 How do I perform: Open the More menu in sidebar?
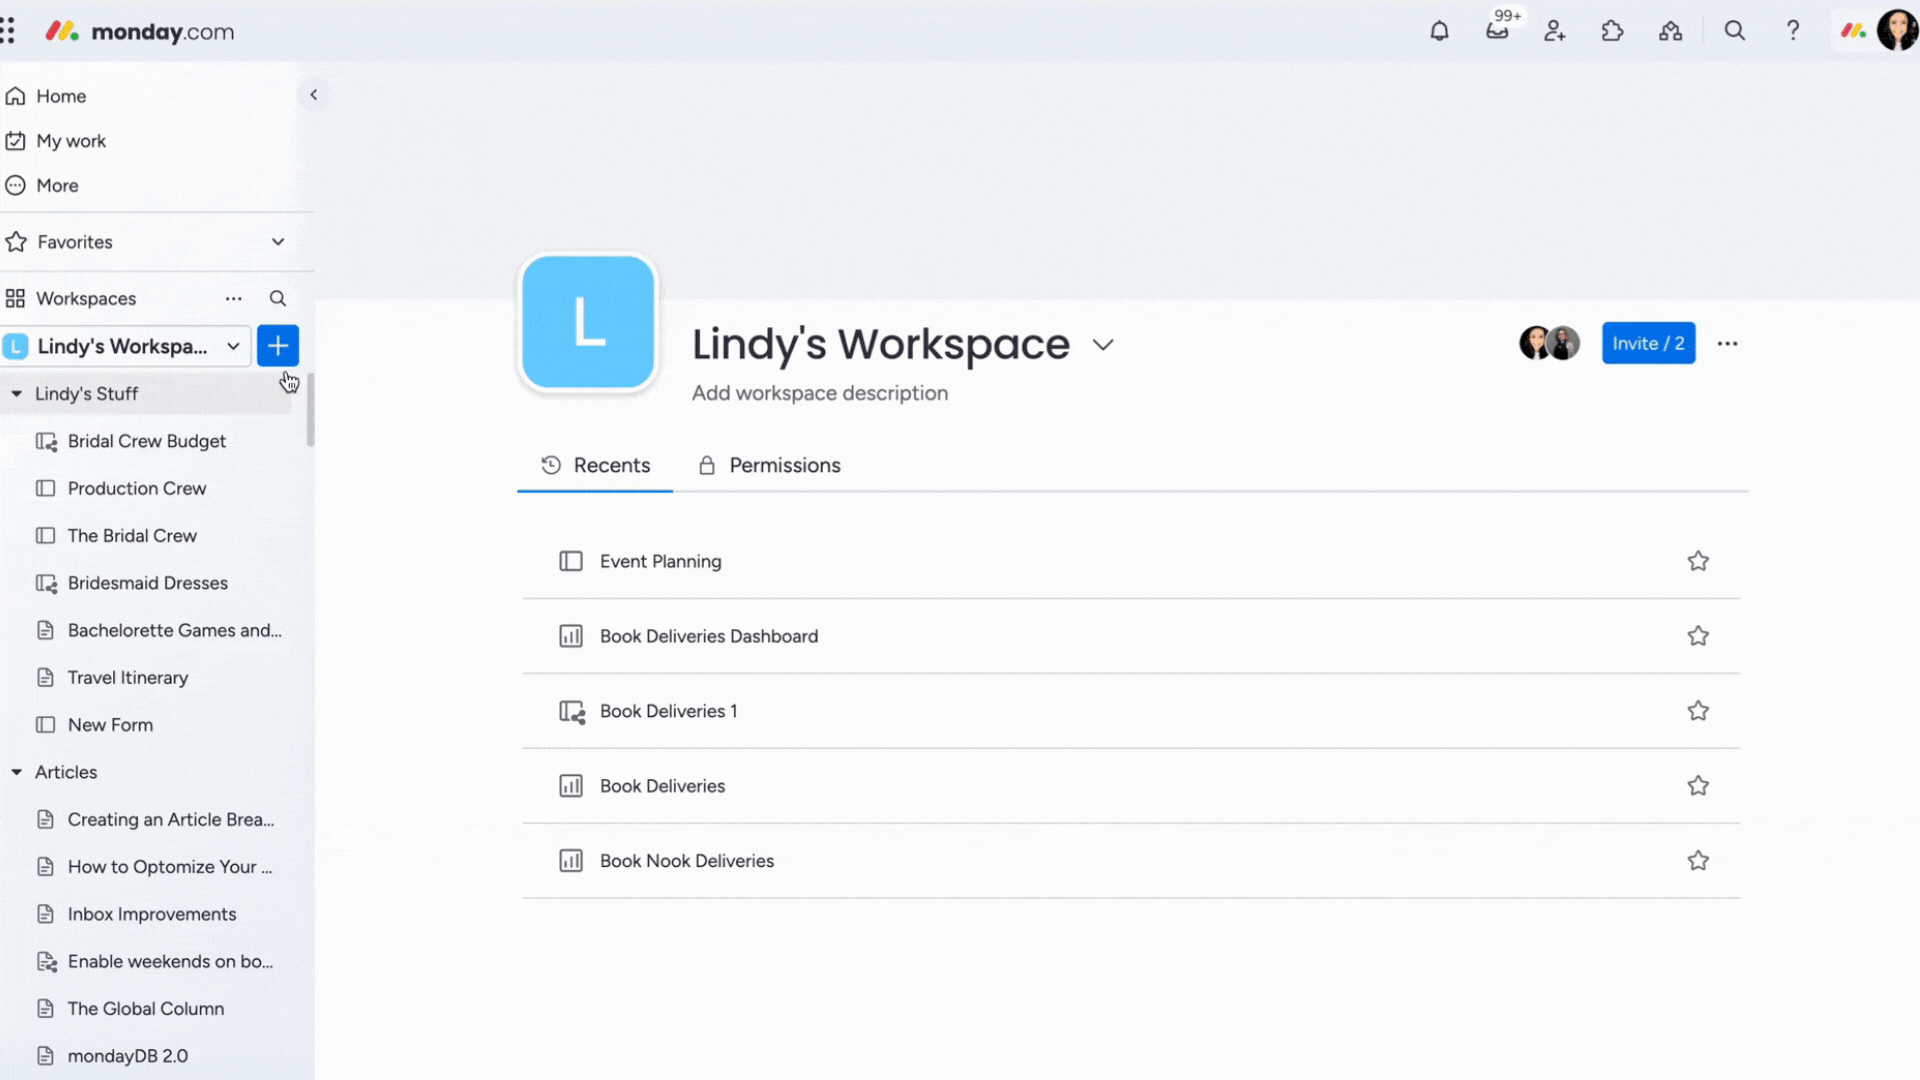57,186
